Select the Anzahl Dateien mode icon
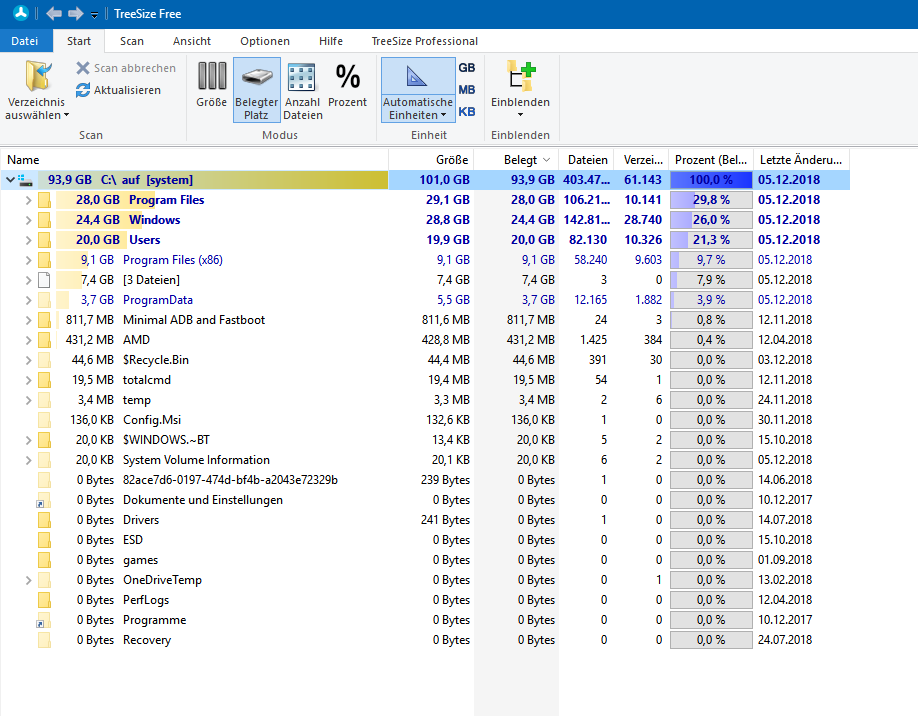The width and height of the screenshot is (918, 716). [x=302, y=77]
